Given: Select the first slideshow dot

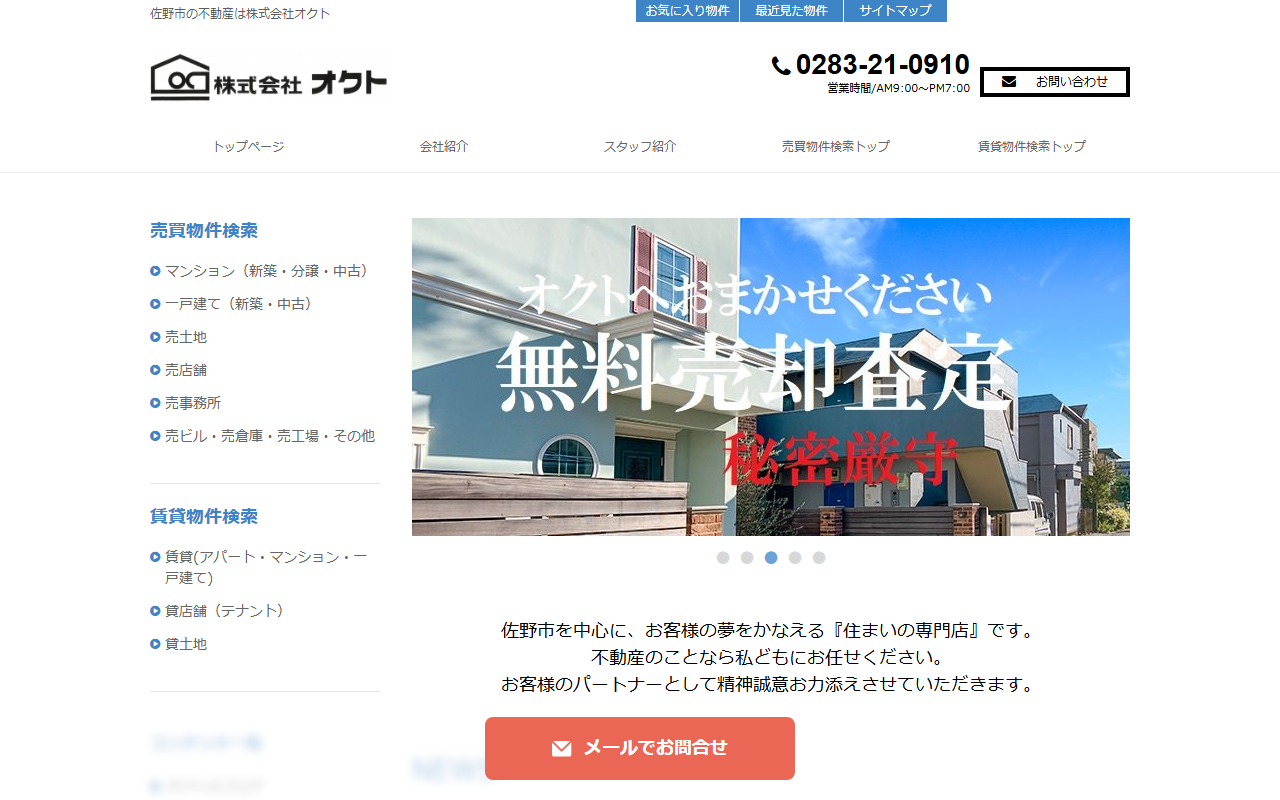Looking at the screenshot, I should [723, 558].
